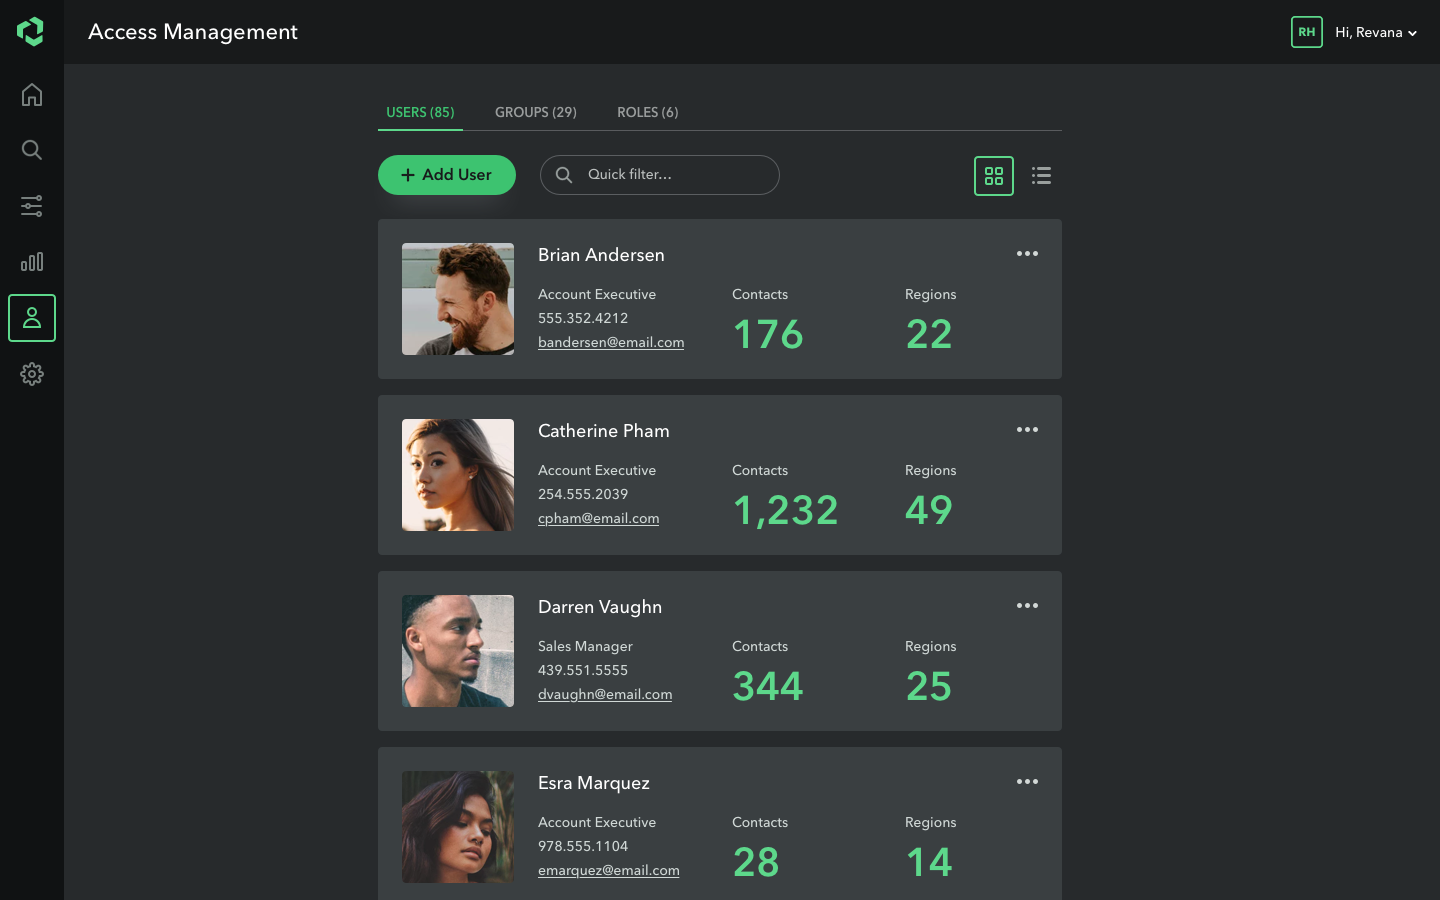
Task: Switch to the Roles (6) tab
Action: coord(647,112)
